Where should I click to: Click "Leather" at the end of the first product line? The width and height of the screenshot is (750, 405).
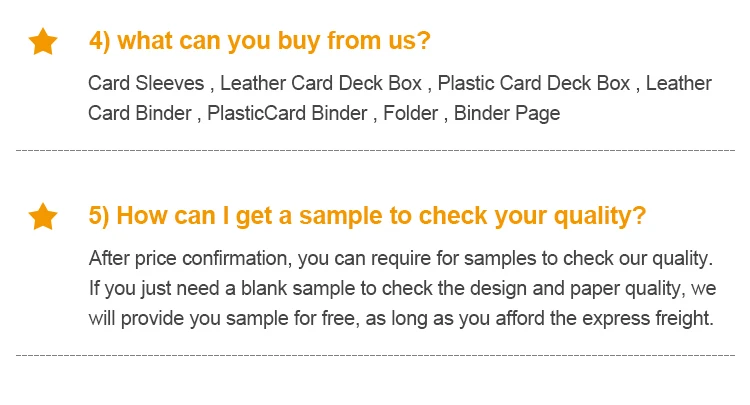678,83
